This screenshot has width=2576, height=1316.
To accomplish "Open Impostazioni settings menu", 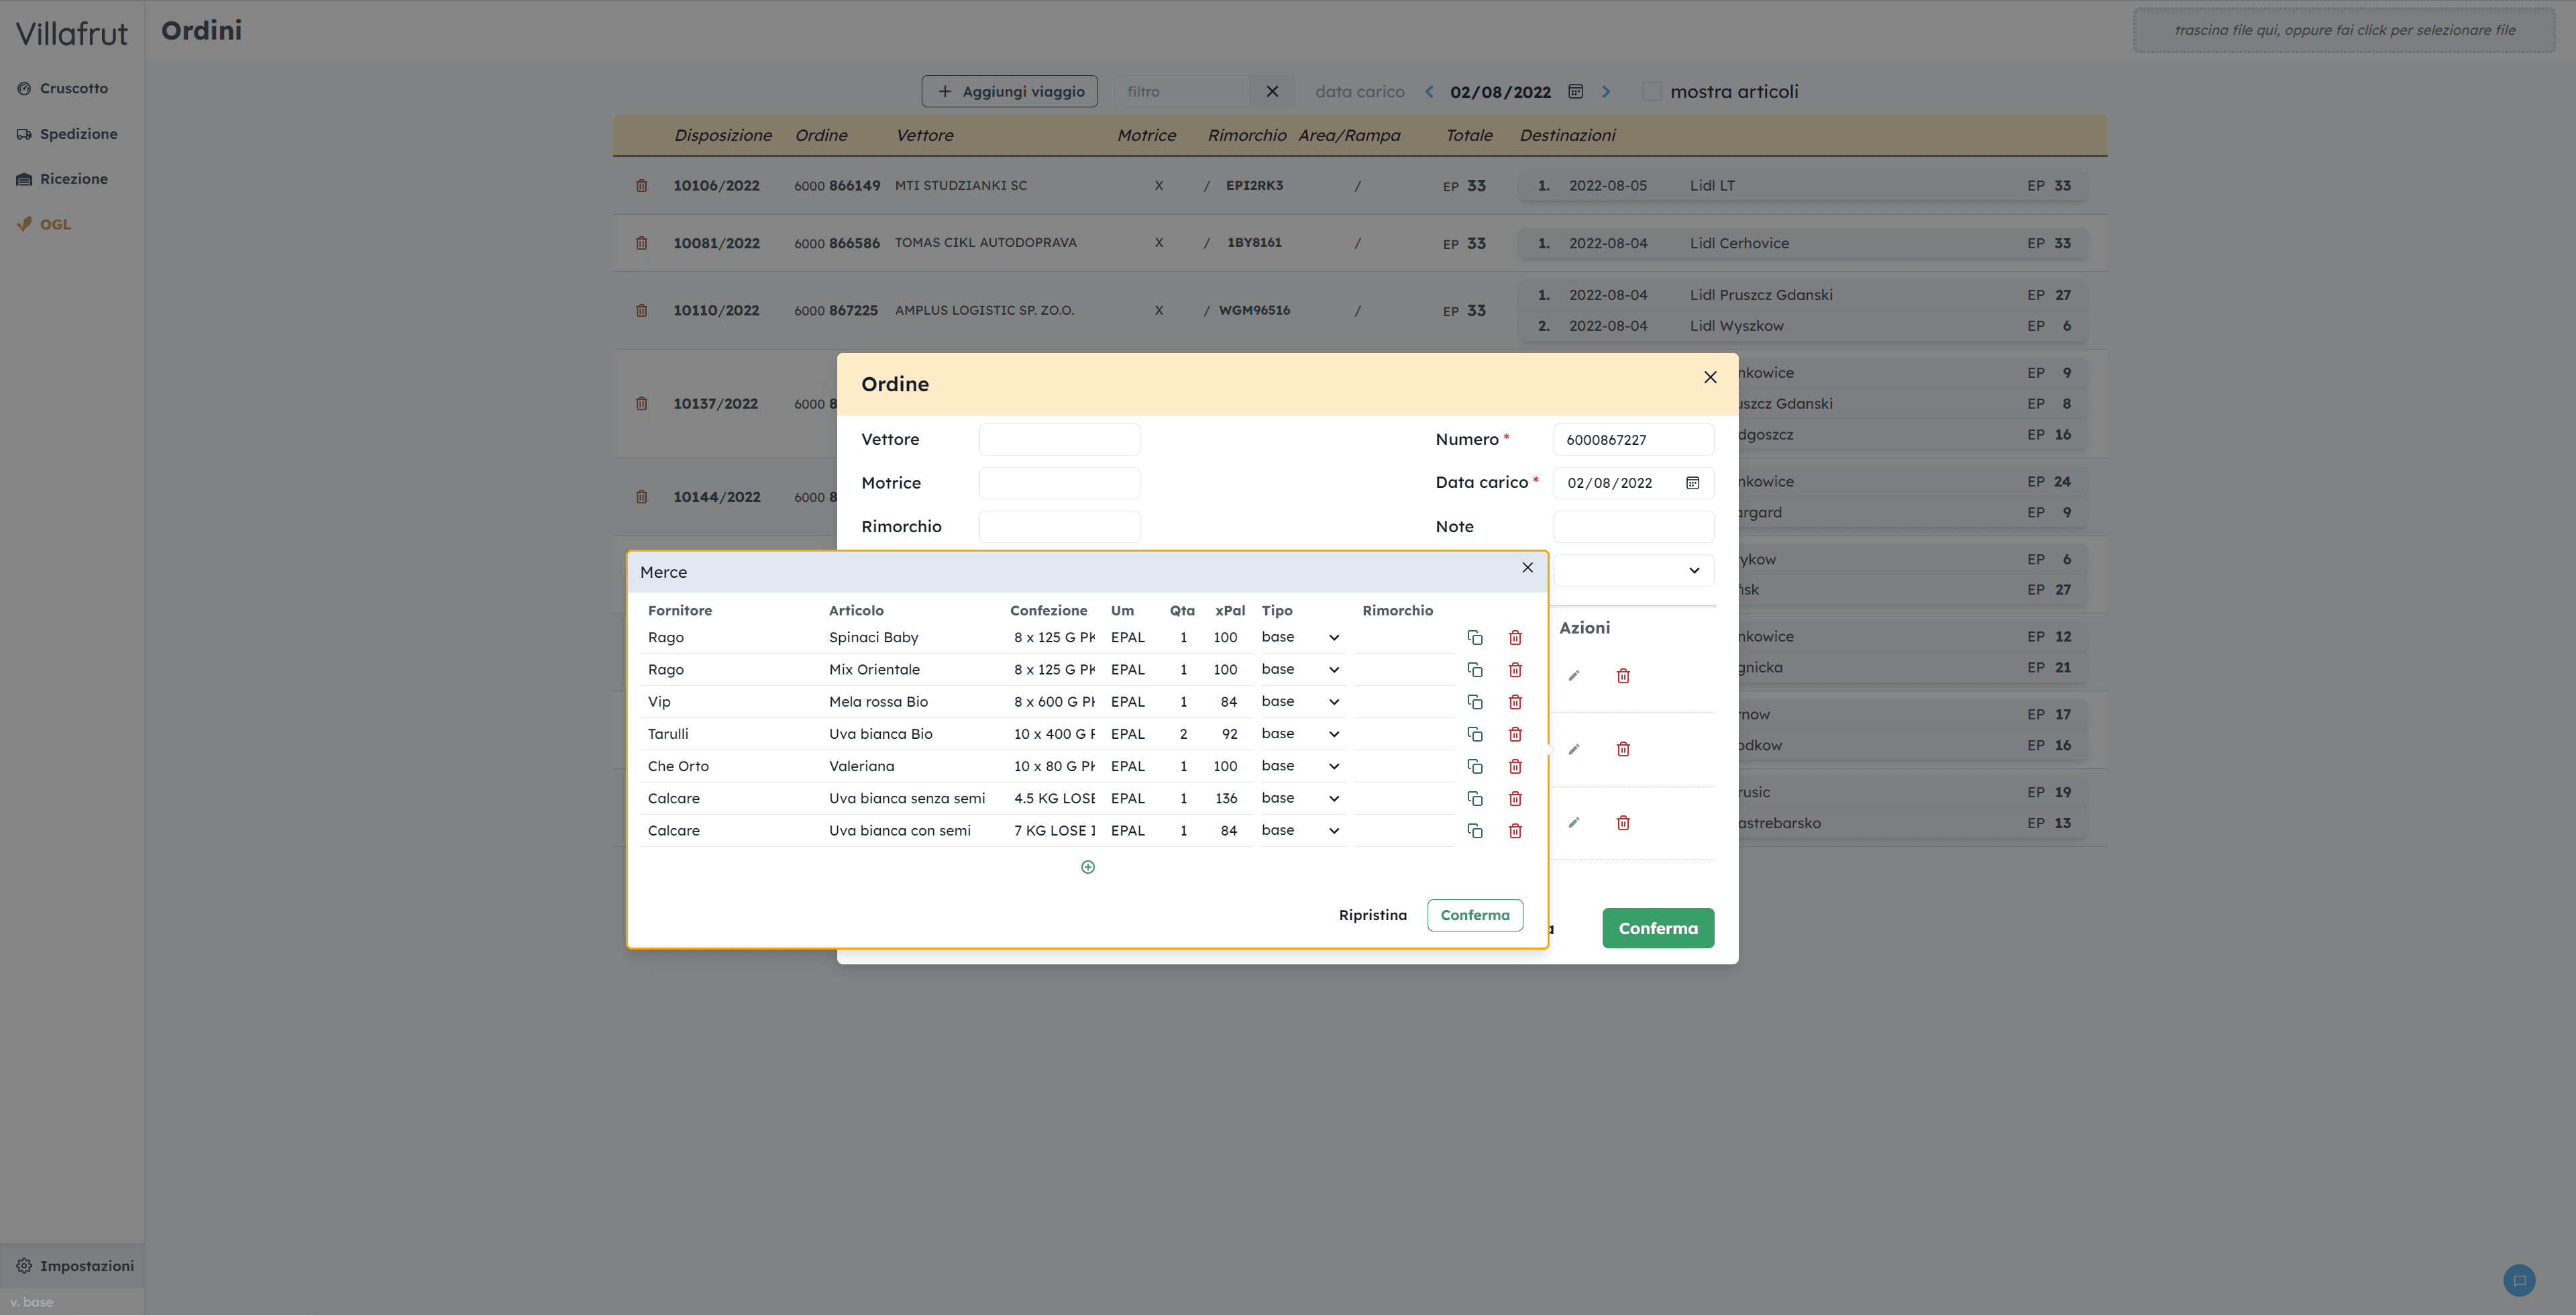I will pos(86,1266).
